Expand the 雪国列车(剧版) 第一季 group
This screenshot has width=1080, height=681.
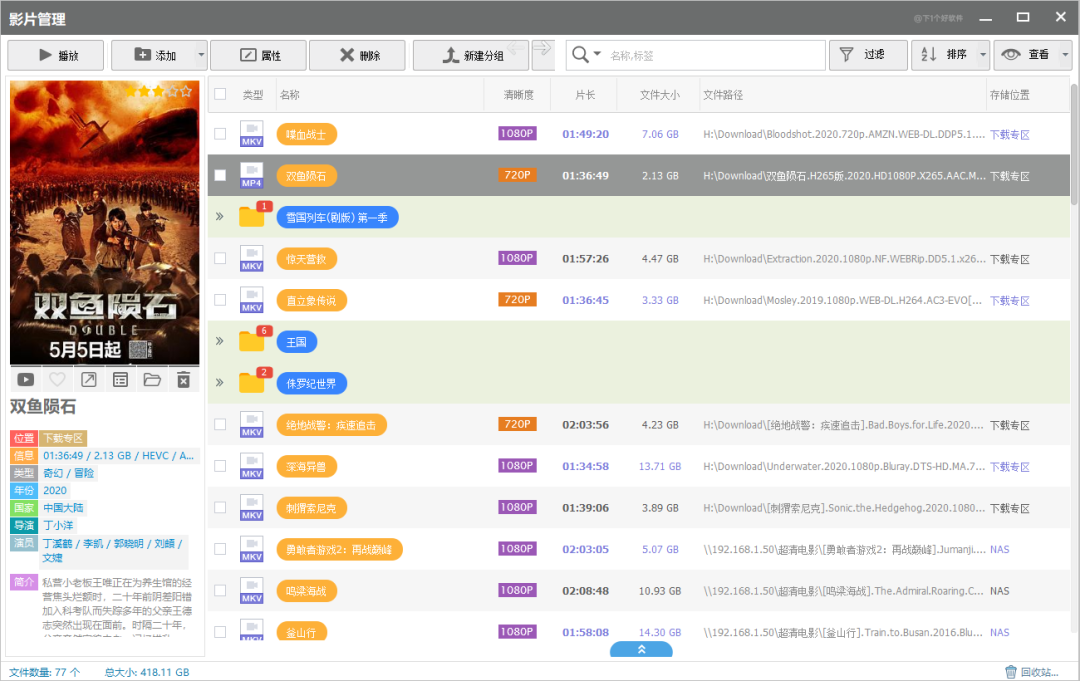point(220,217)
